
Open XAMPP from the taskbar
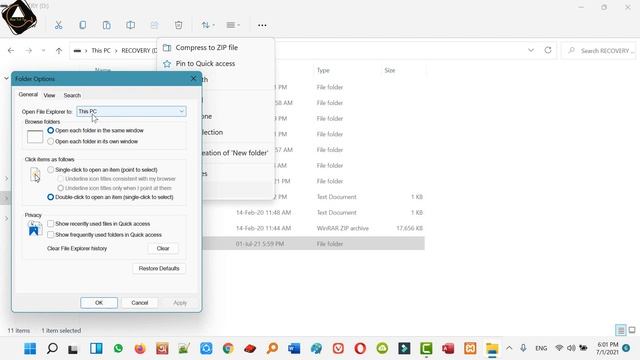pos(470,349)
